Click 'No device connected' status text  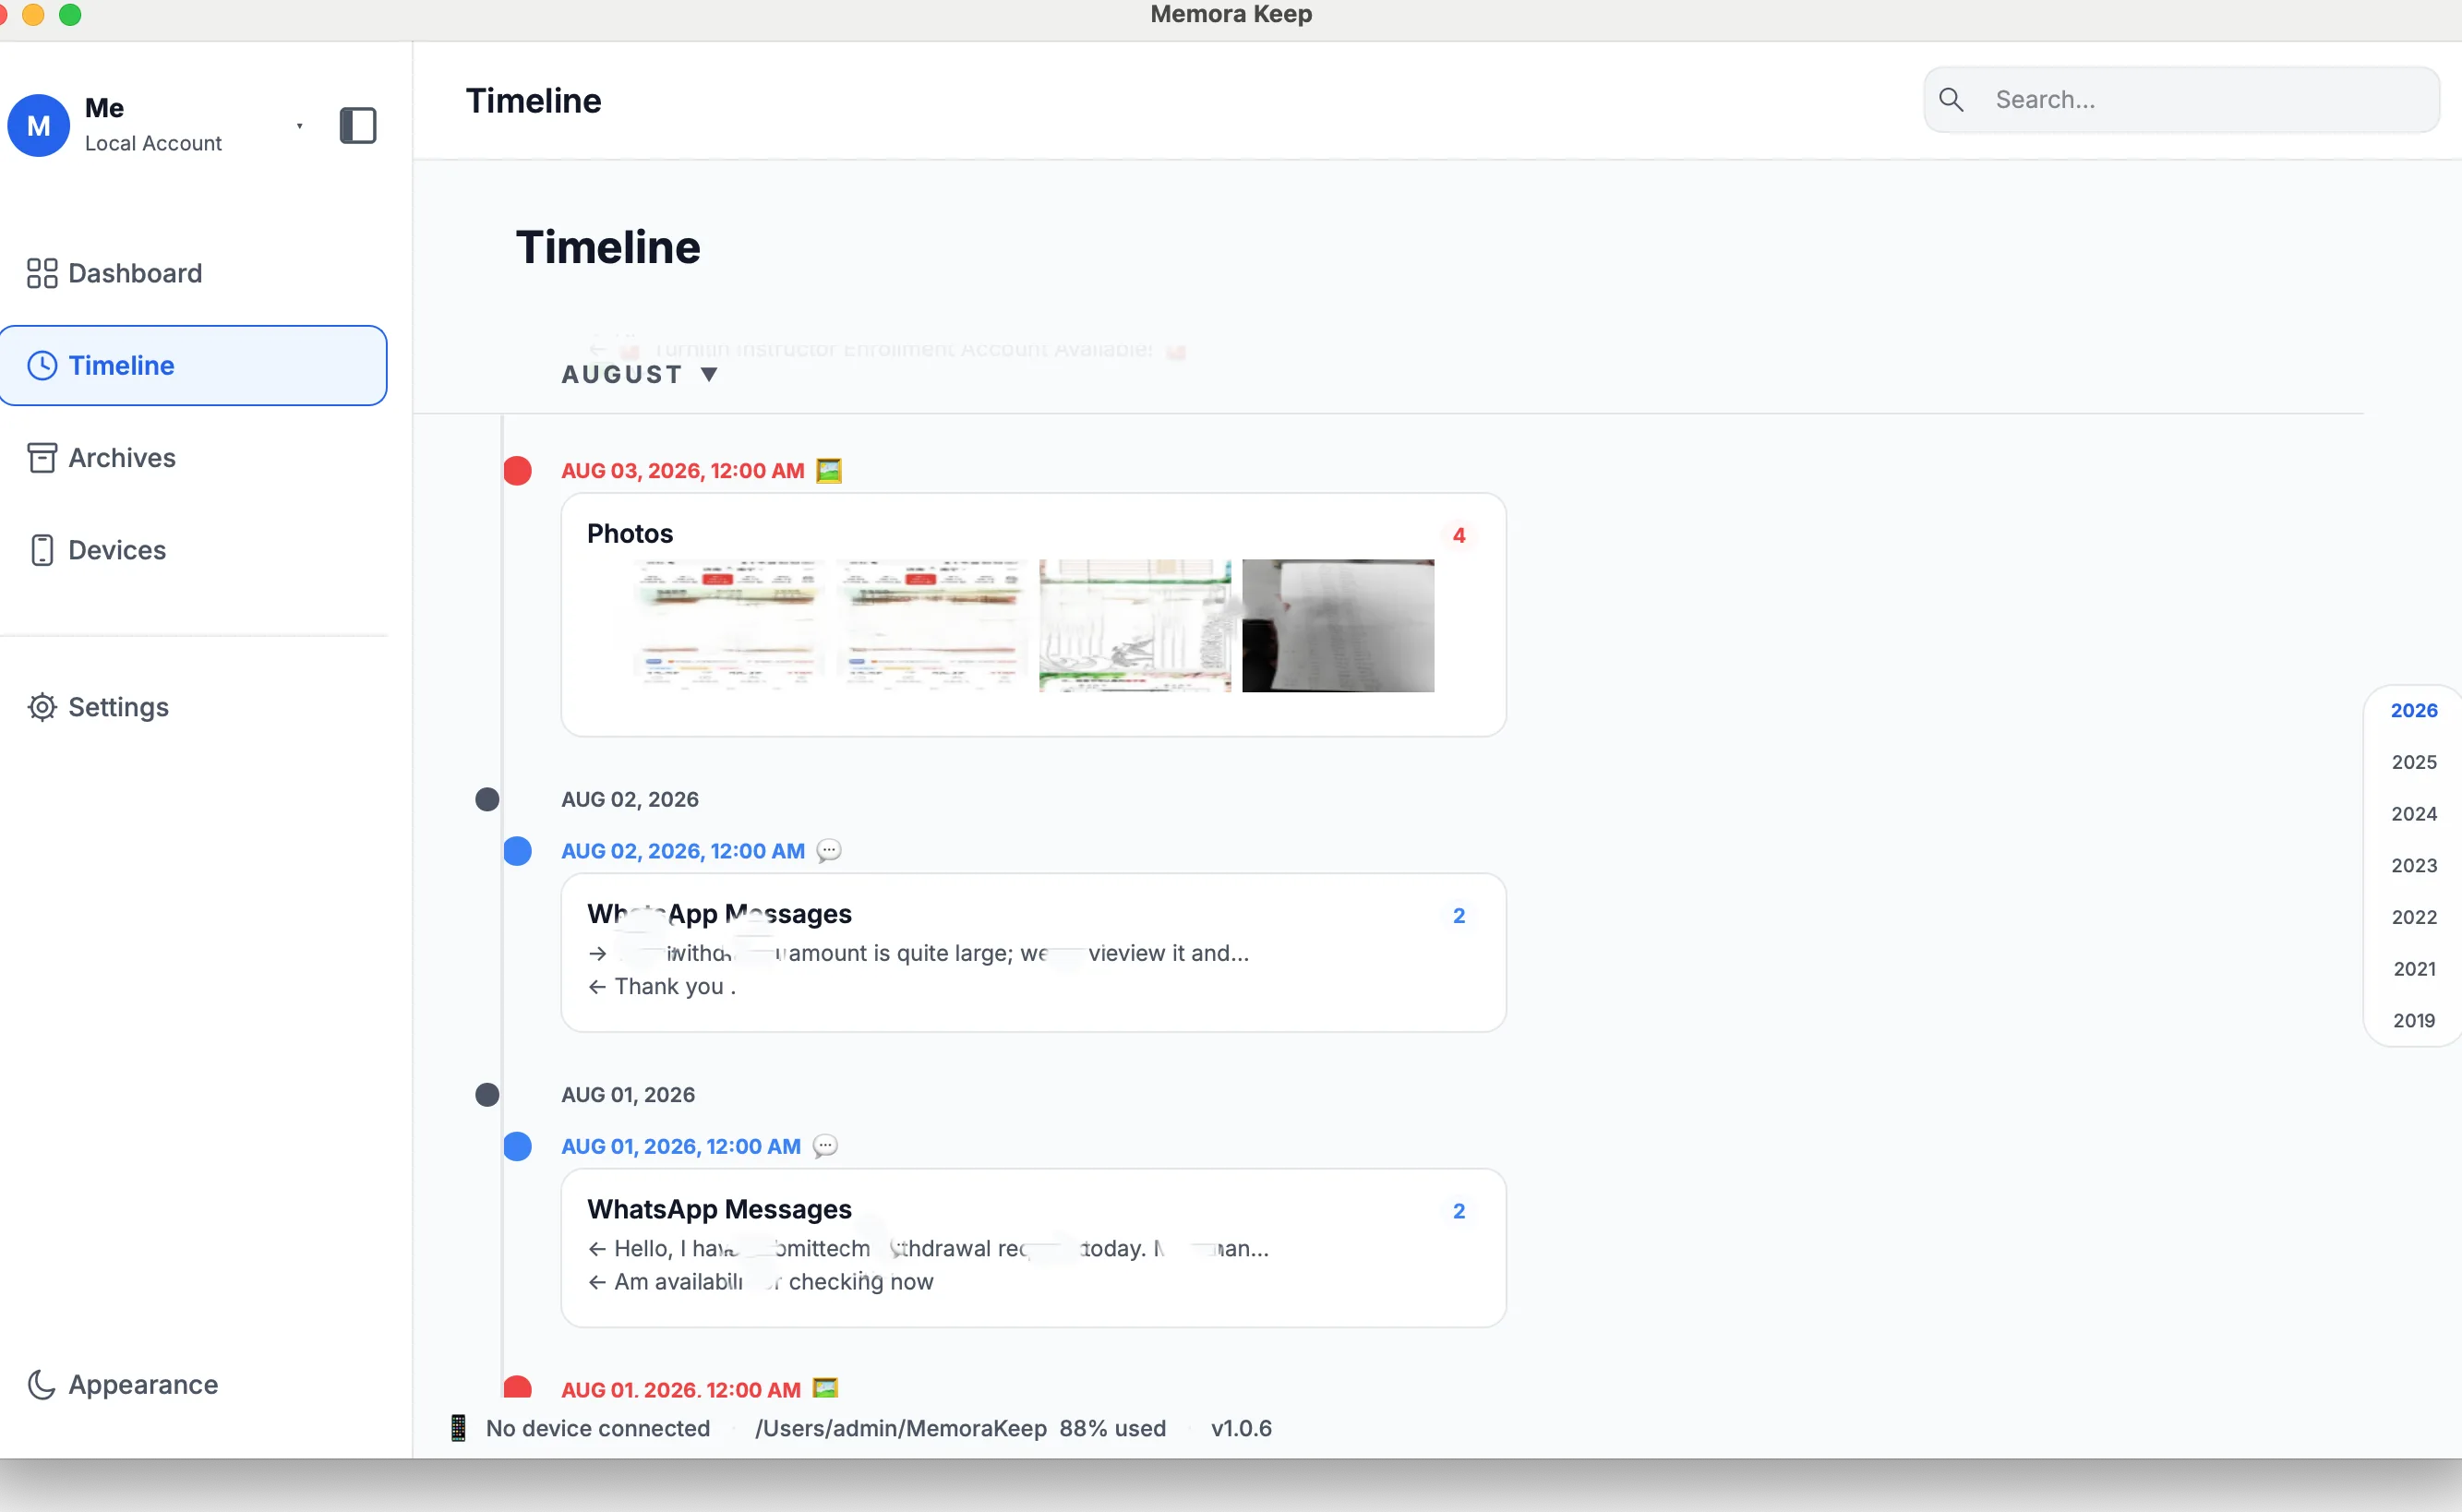tap(598, 1428)
